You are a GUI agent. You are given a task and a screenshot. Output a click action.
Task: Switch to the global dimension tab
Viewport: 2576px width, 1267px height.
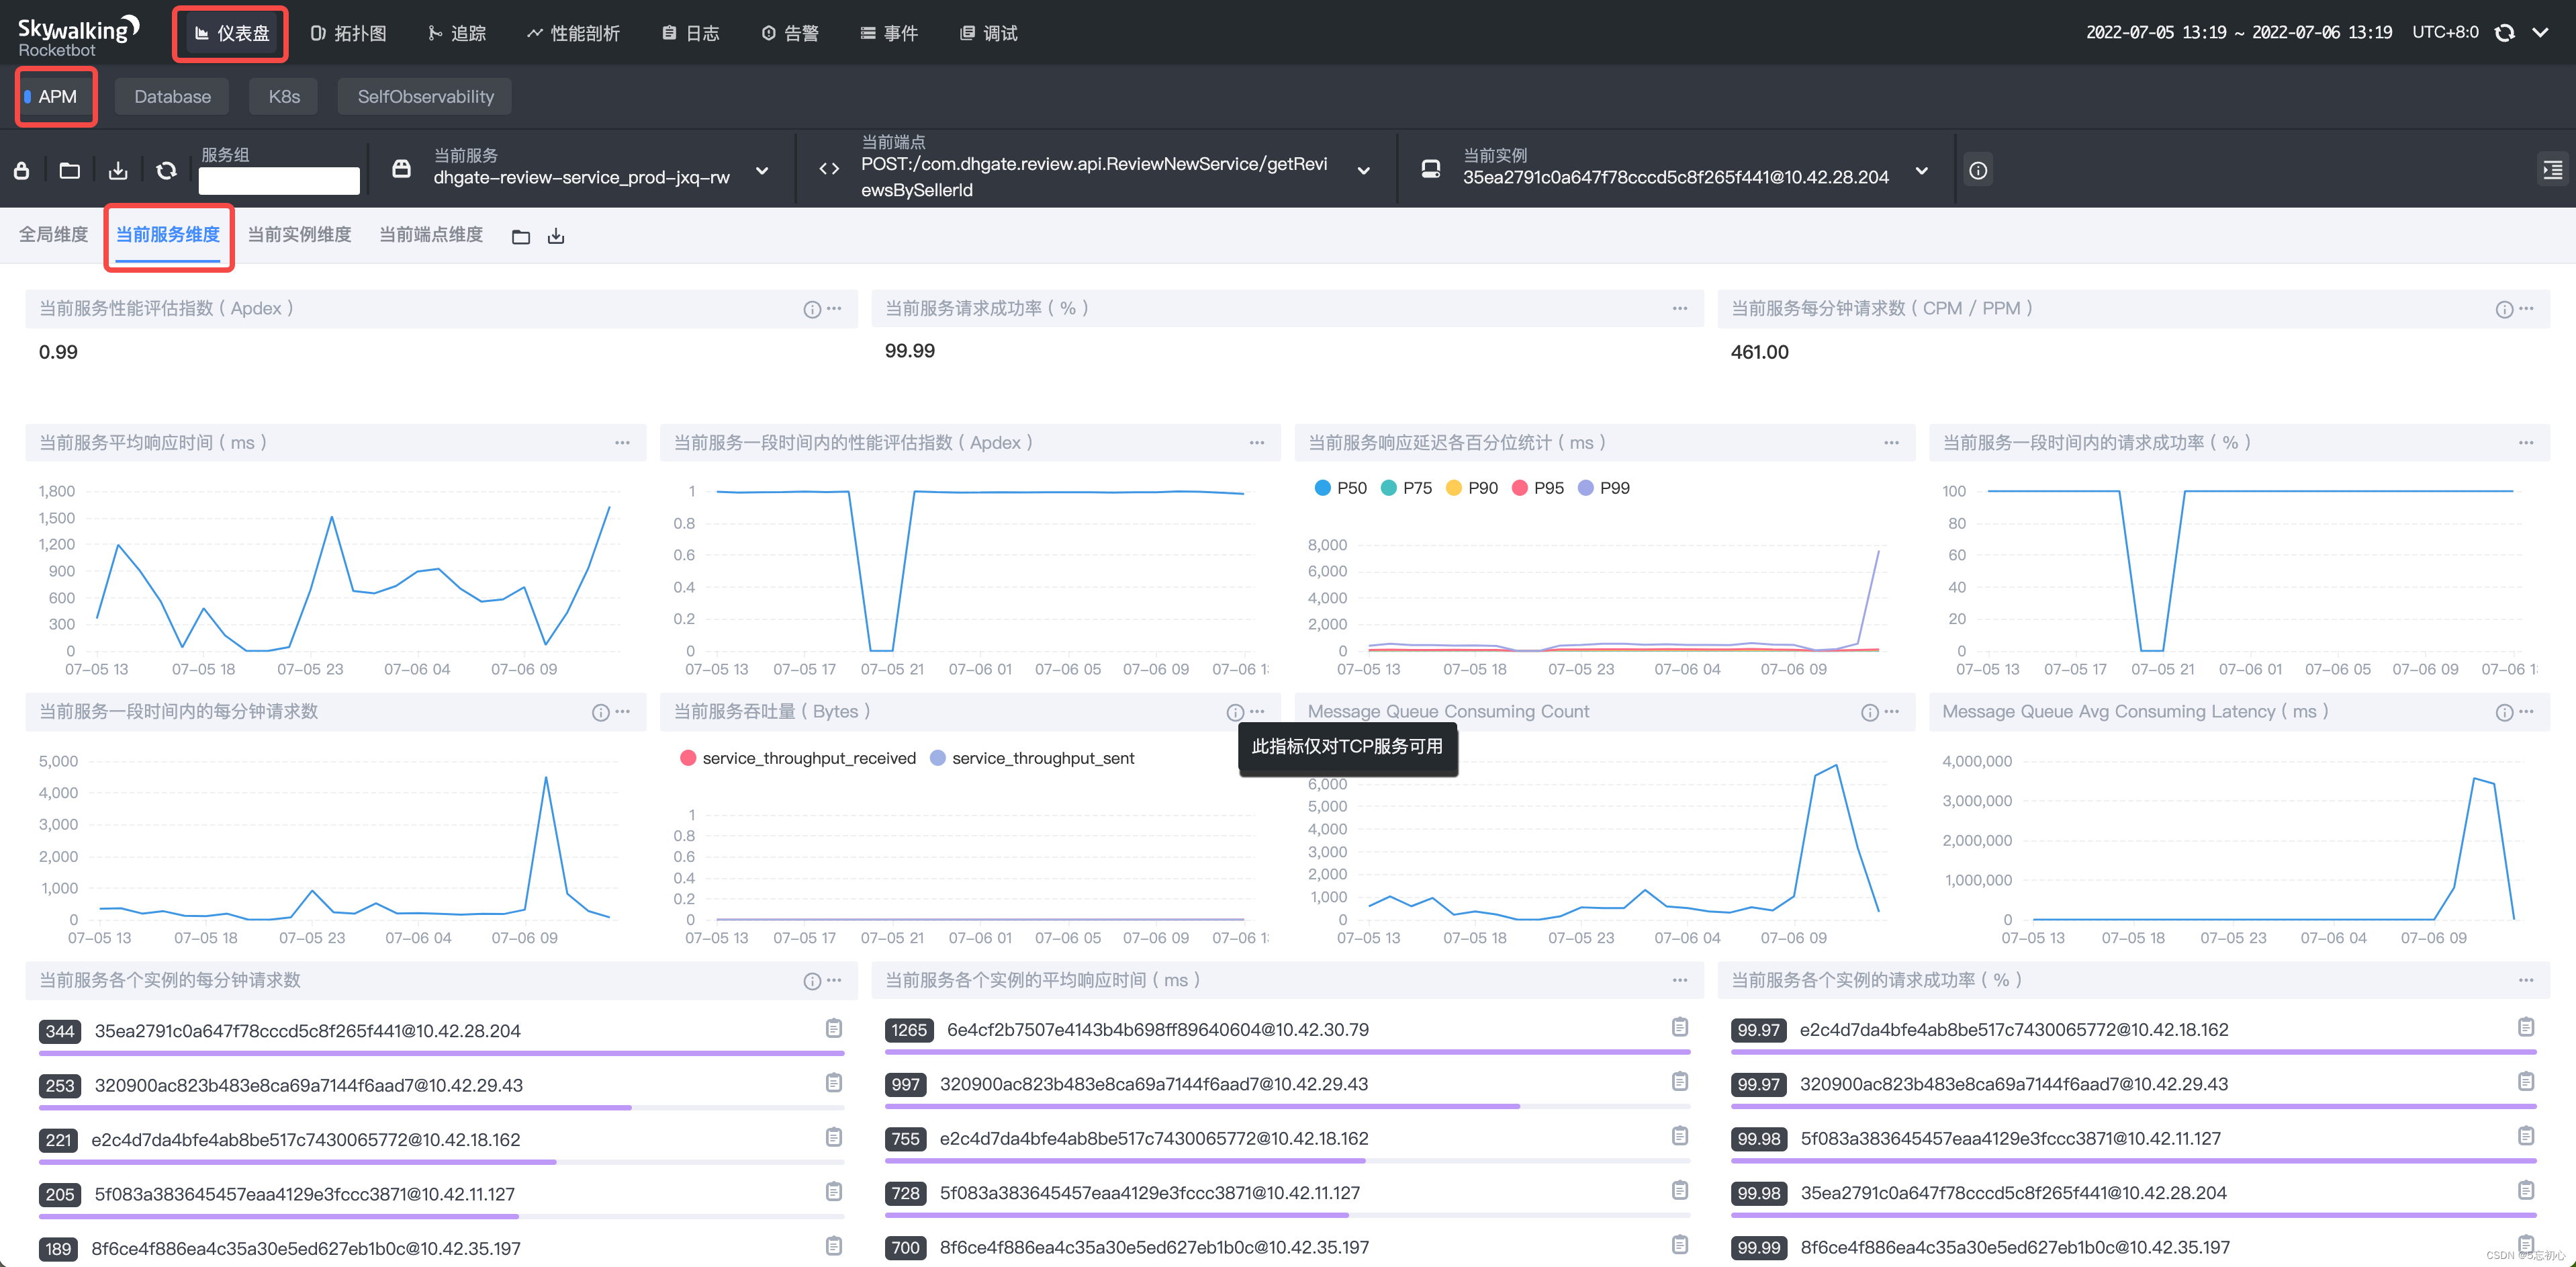tap(53, 235)
